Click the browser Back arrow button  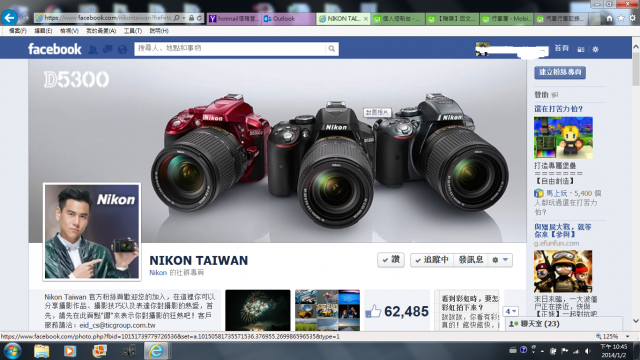pyautogui.click(x=9, y=18)
